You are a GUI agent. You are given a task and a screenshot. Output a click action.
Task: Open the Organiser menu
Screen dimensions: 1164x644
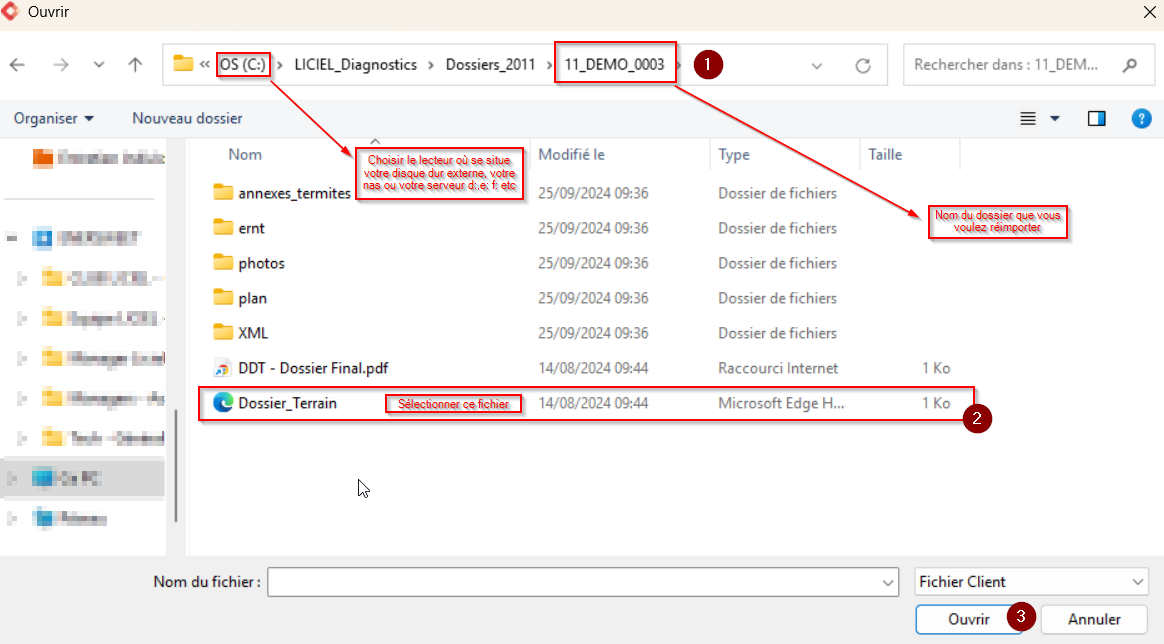click(54, 118)
